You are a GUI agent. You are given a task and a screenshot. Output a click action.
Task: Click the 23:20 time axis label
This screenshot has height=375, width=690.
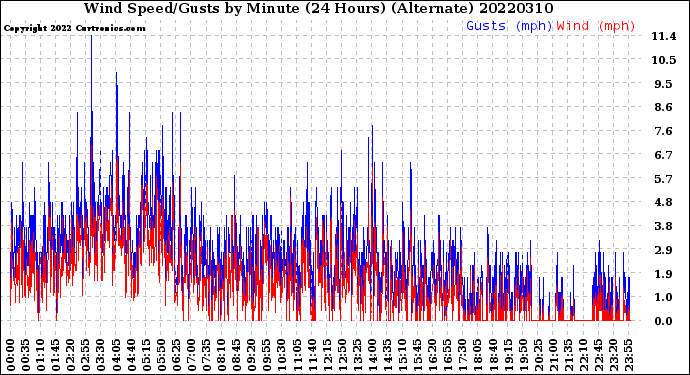click(x=613, y=355)
